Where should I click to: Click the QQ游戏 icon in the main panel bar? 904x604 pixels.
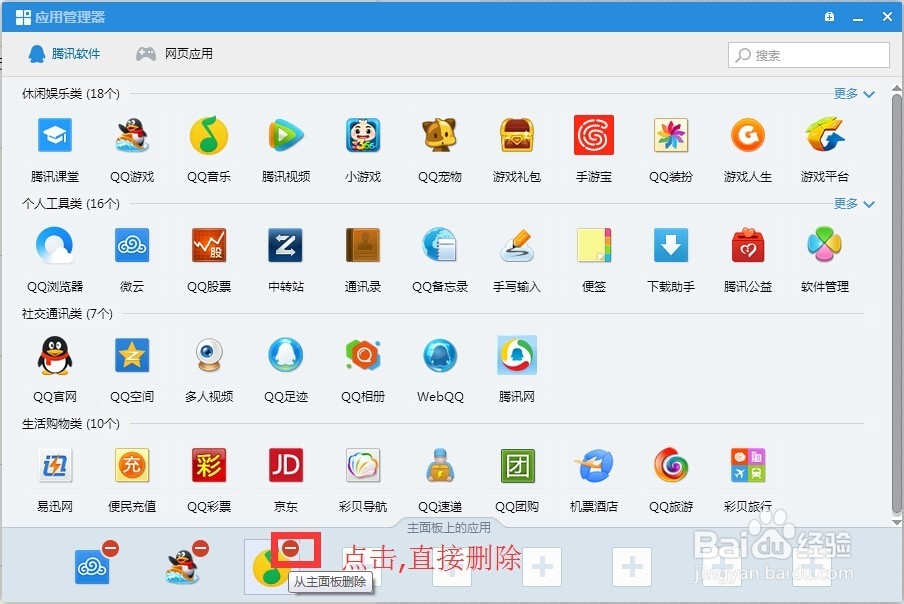(182, 567)
